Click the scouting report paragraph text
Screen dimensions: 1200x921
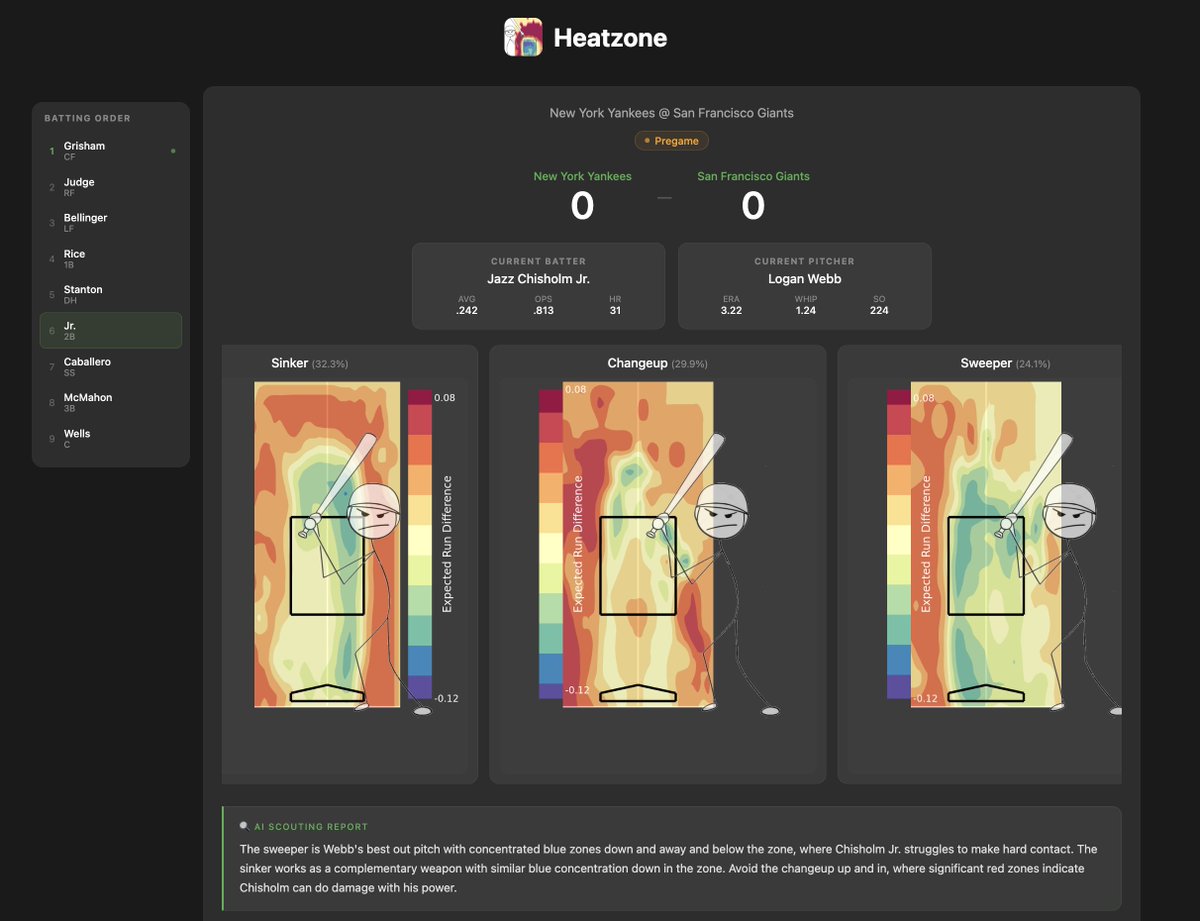[668, 868]
